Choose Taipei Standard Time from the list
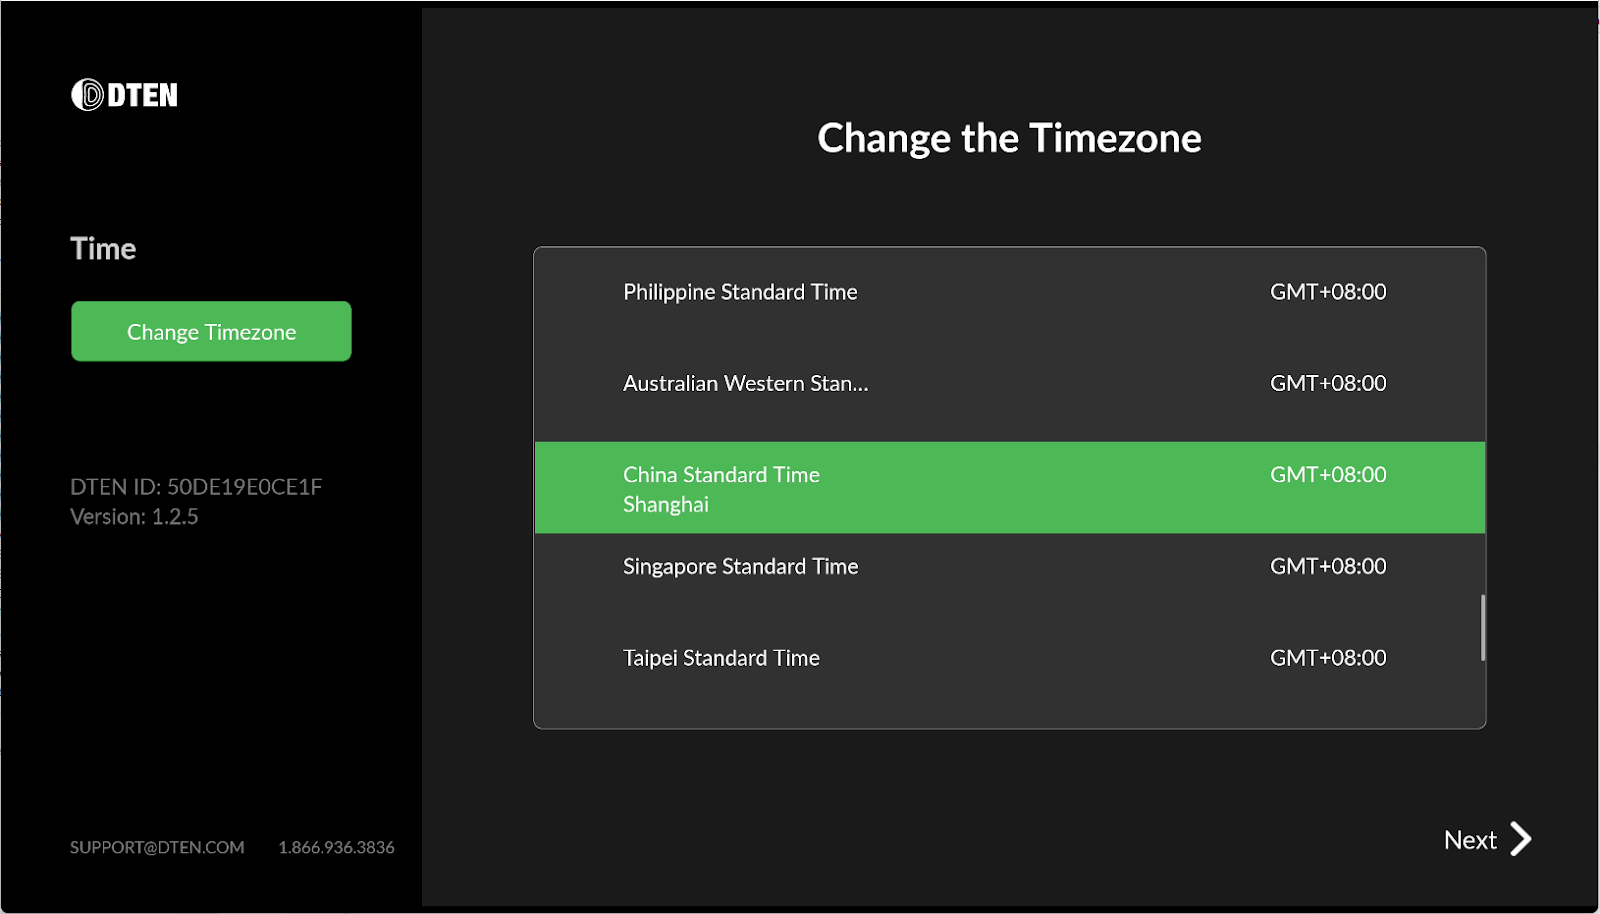Viewport: 1600px width, 914px height. click(1010, 659)
